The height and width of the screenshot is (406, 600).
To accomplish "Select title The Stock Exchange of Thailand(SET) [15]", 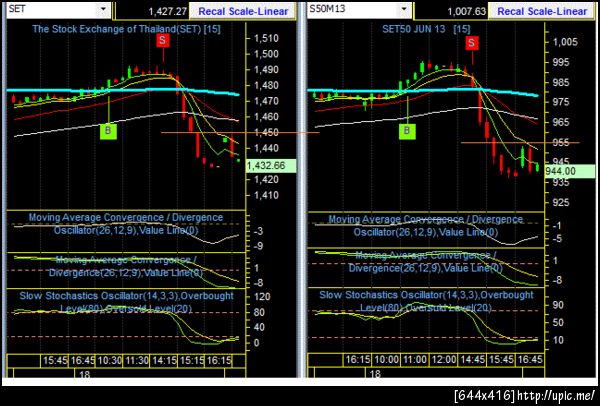I will point(126,29).
